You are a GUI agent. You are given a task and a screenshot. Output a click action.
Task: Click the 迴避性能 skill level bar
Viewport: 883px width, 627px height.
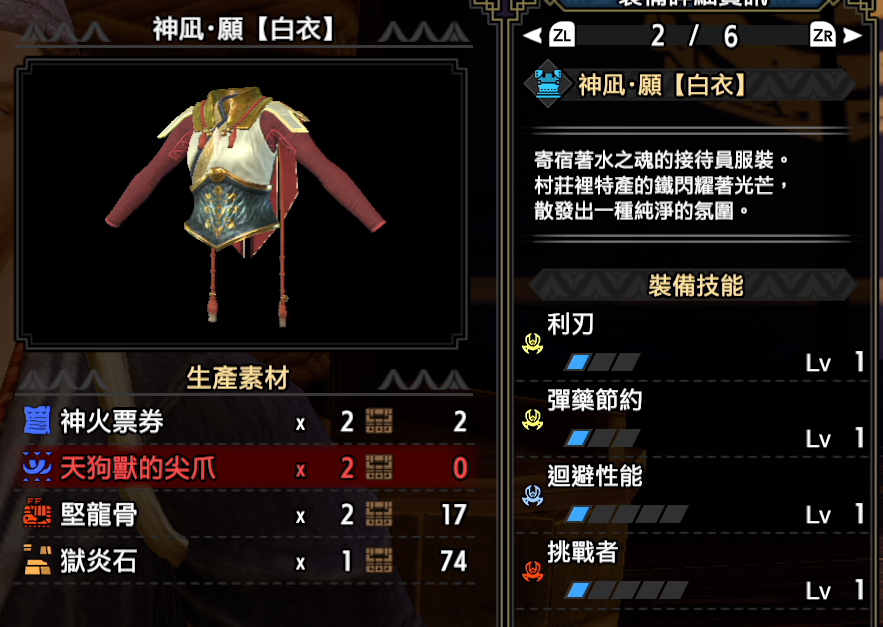626,514
